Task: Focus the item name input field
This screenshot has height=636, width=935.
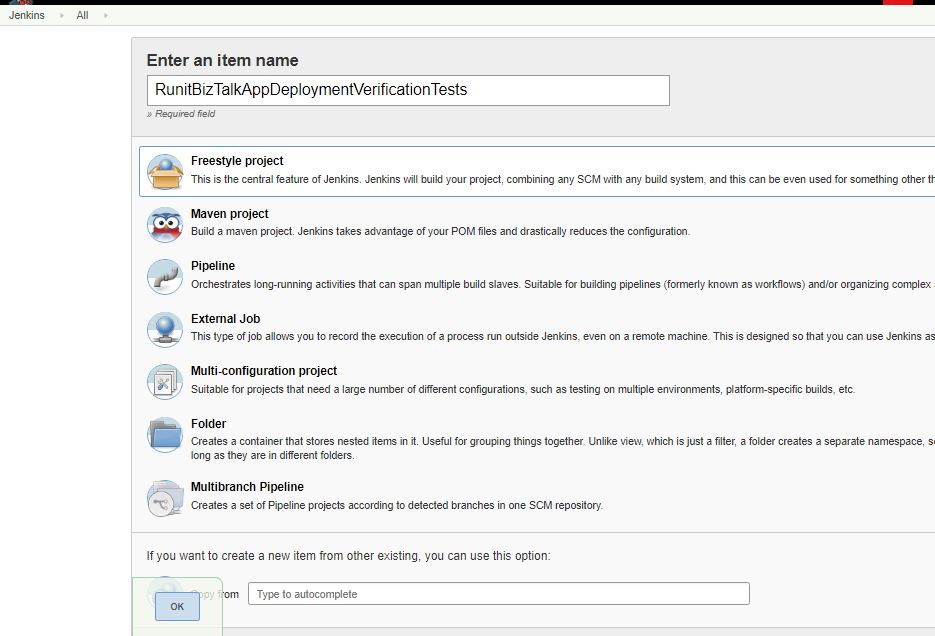Action: click(408, 90)
